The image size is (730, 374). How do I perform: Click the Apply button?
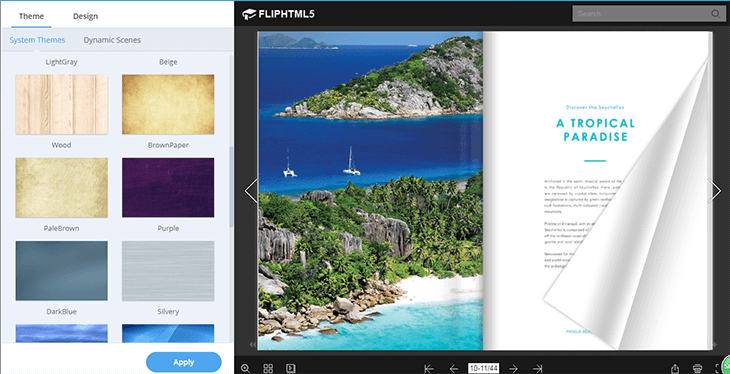point(183,362)
